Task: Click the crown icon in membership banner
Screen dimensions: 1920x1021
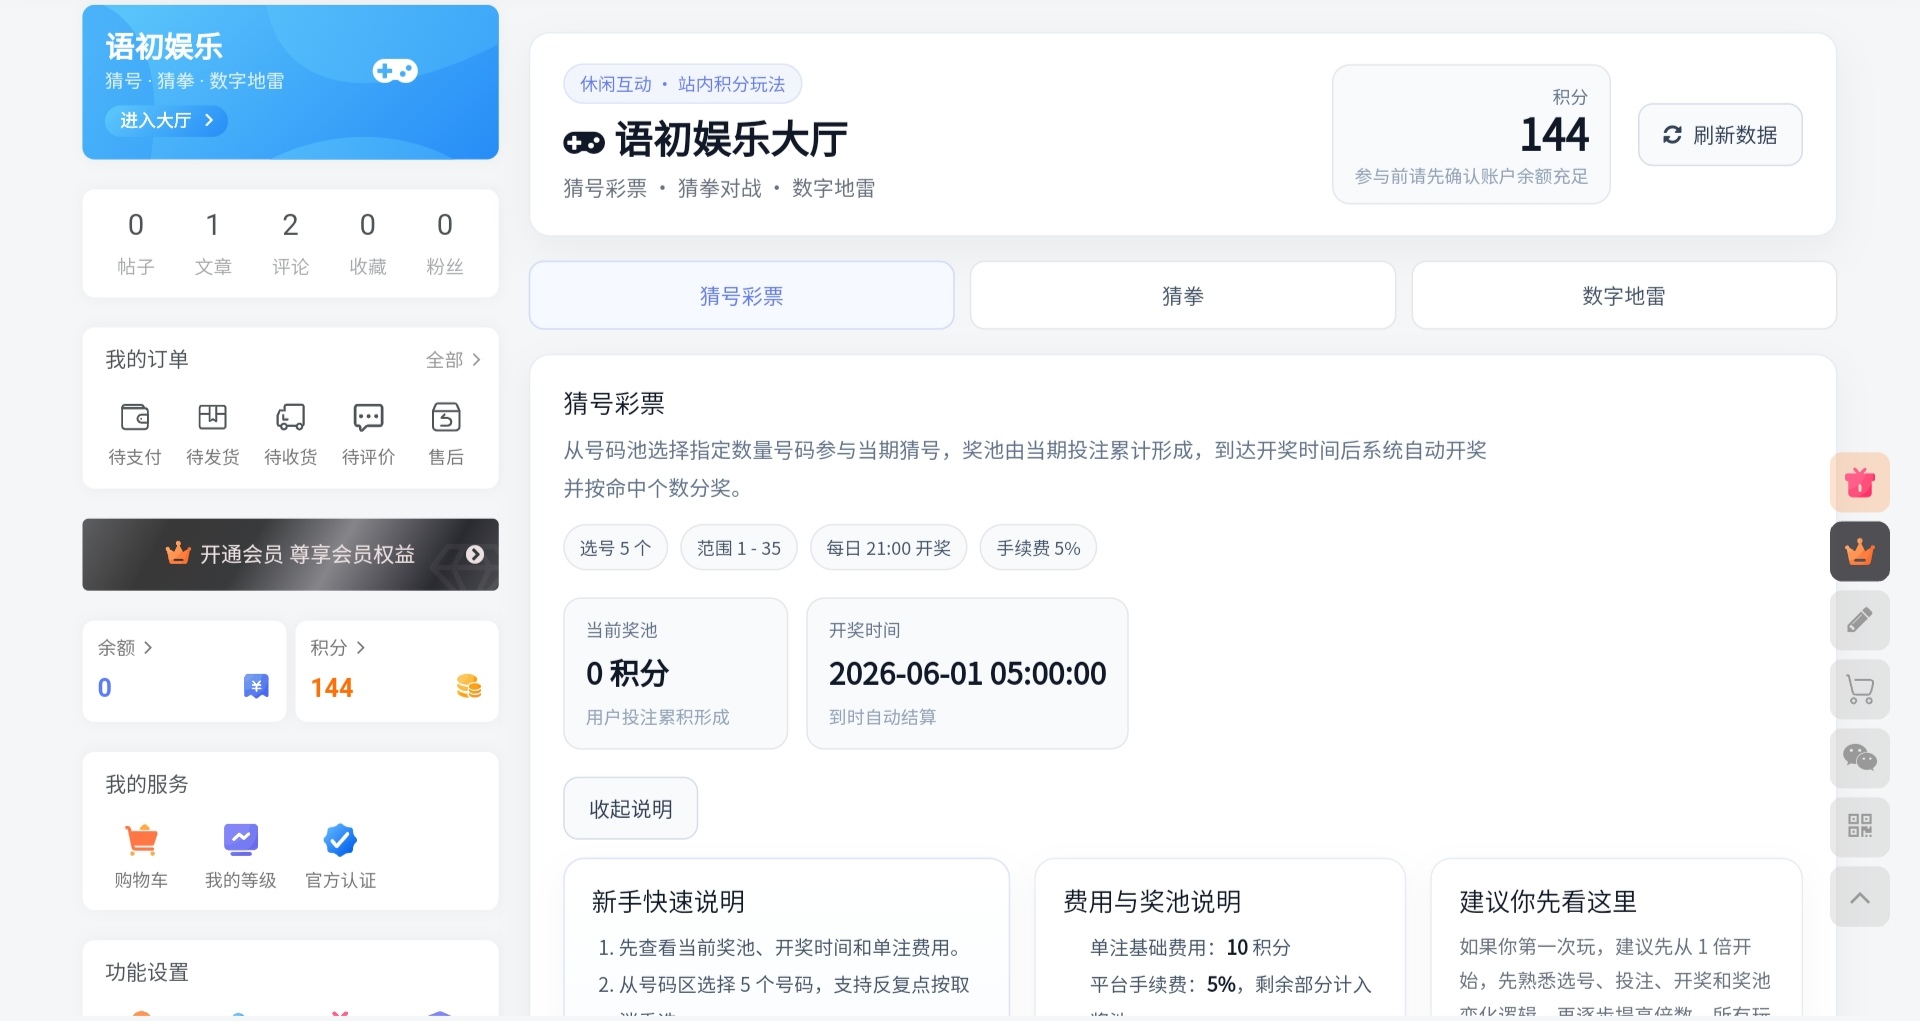Action: 178,553
